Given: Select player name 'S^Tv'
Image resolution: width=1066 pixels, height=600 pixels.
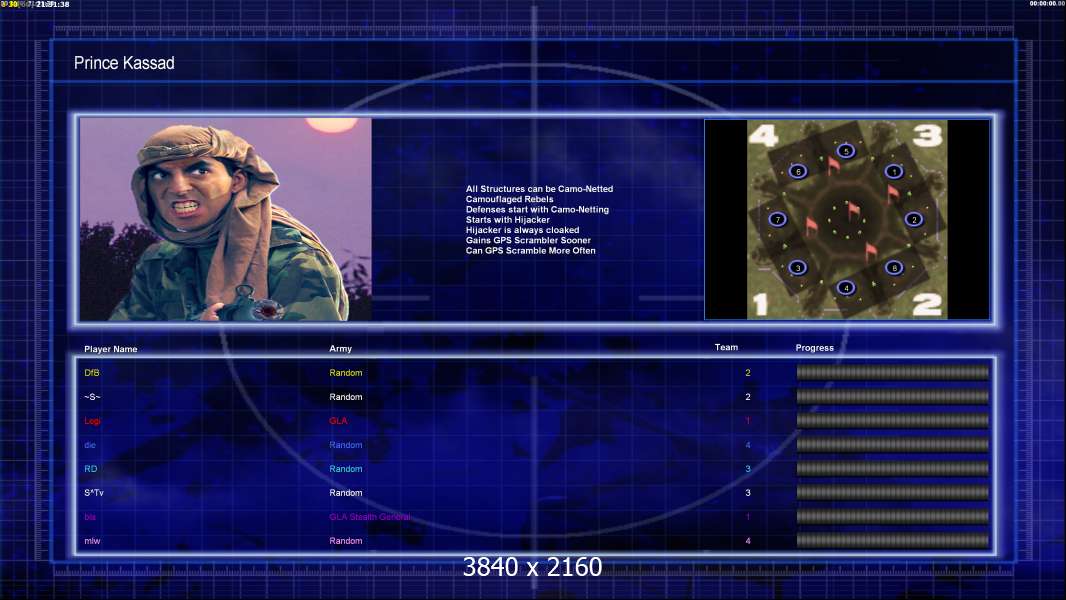Looking at the screenshot, I should (94, 493).
